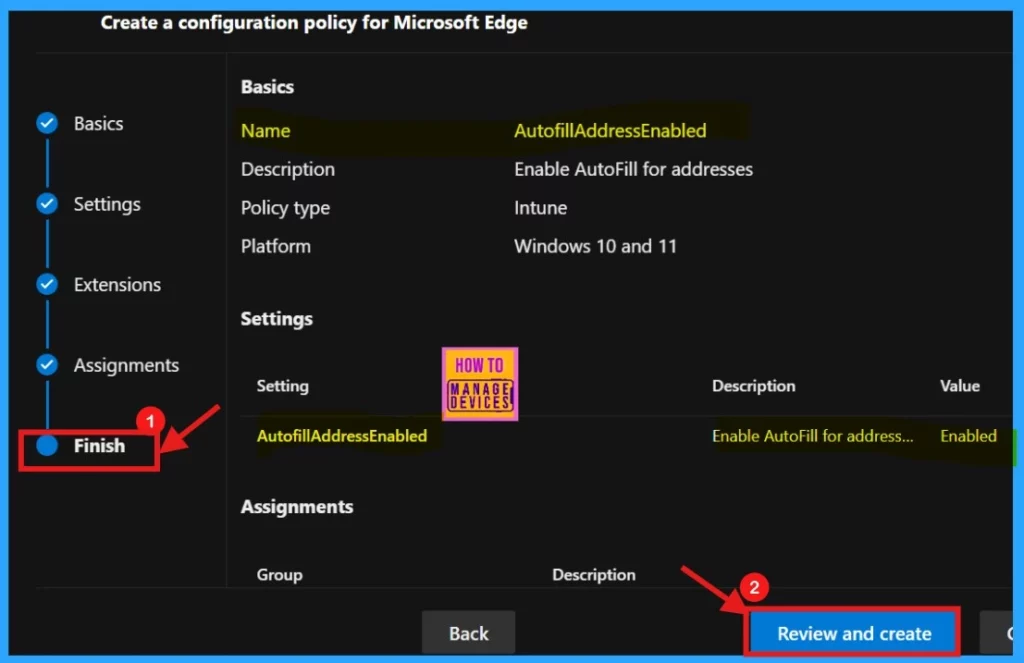
Task: Click the Assignments step checkmark icon
Action: pos(47,364)
